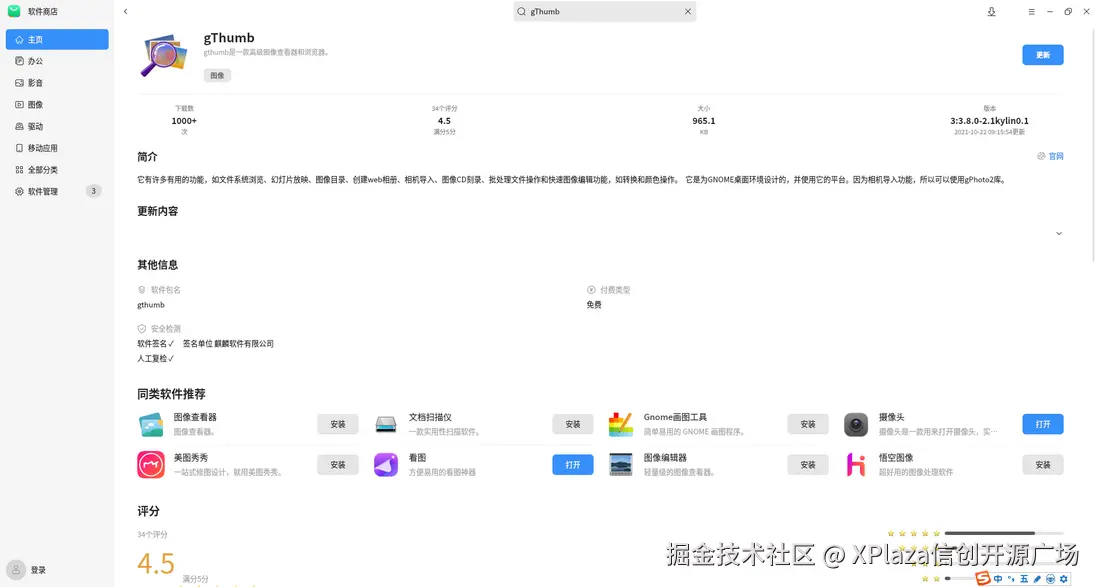1098x587 pixels.
Task: Click 登录 to sign in
Action: (x=39, y=570)
